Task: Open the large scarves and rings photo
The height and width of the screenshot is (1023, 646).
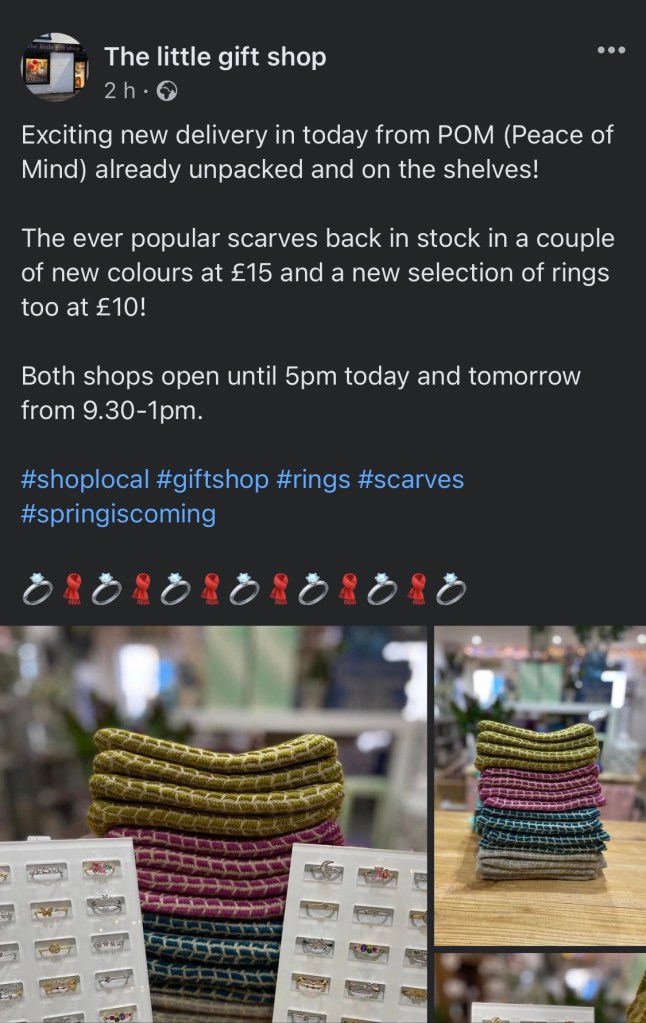Action: click(x=213, y=824)
